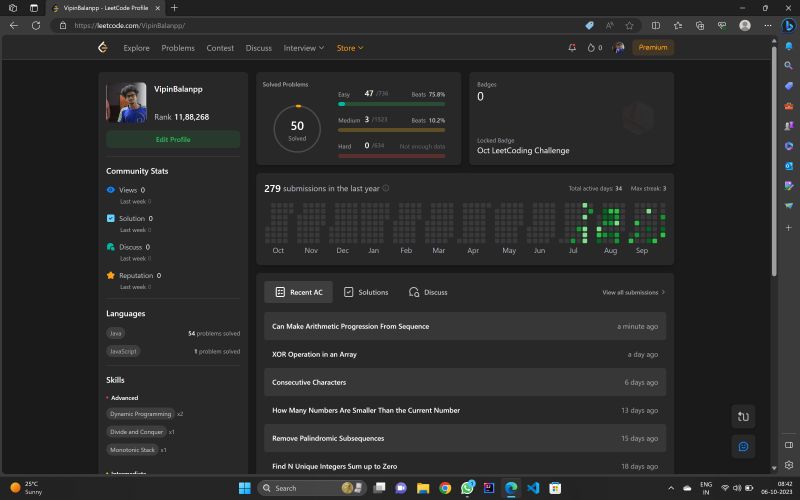Viewport: 800px width, 500px height.
Task: Expand the Store dropdown menu
Action: pos(350,48)
